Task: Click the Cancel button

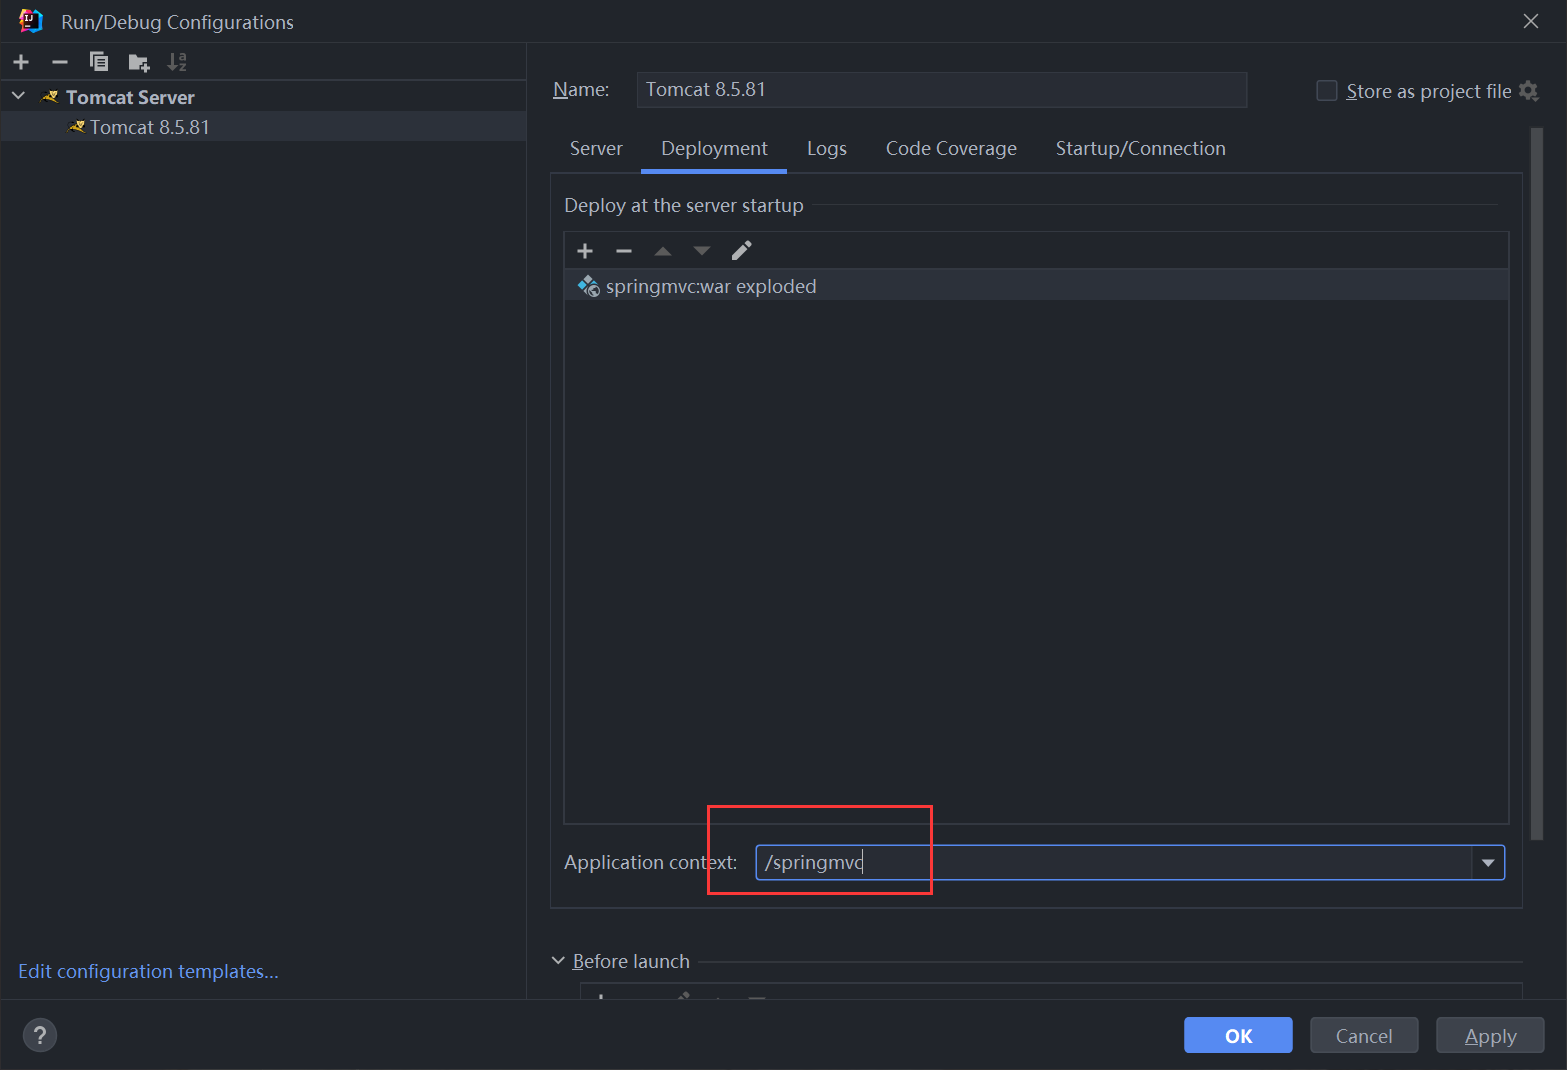Action: [1364, 1036]
